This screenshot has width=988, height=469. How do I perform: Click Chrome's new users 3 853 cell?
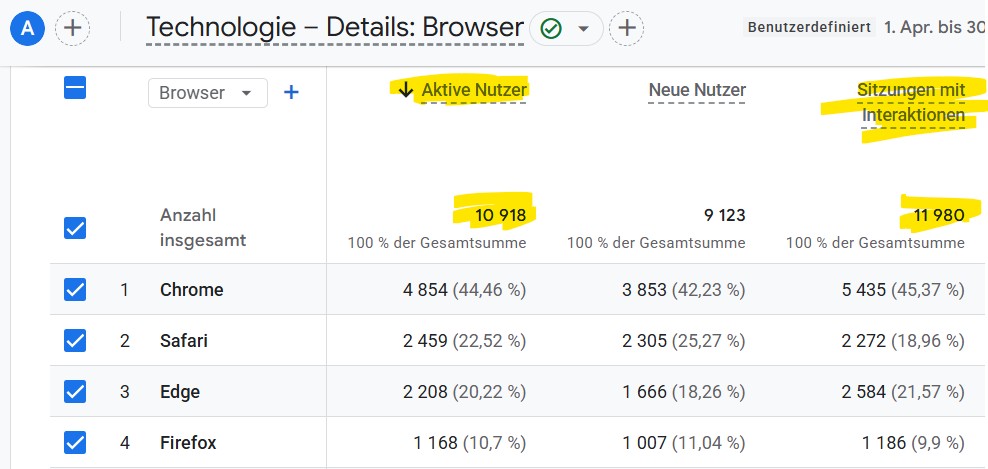point(684,290)
